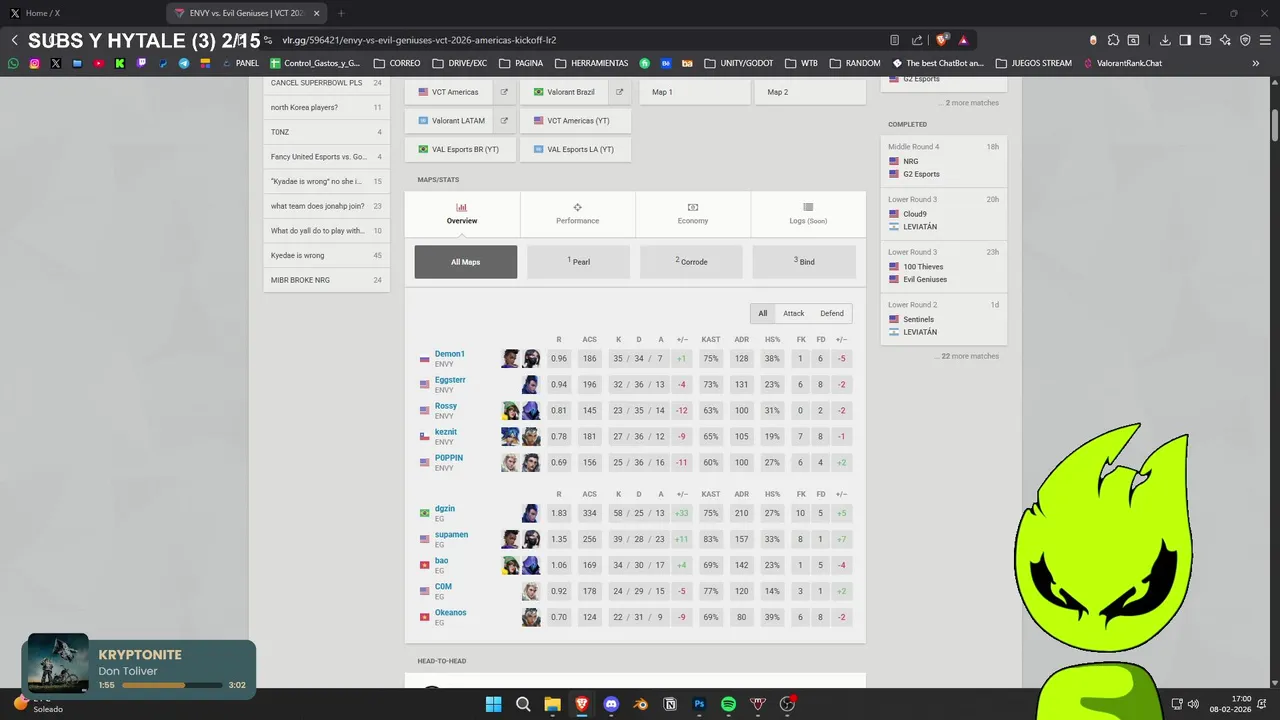The width and height of the screenshot is (1280, 720).
Task: Open the 100 Thieves vs Evil Geniuses match
Action: (943, 266)
